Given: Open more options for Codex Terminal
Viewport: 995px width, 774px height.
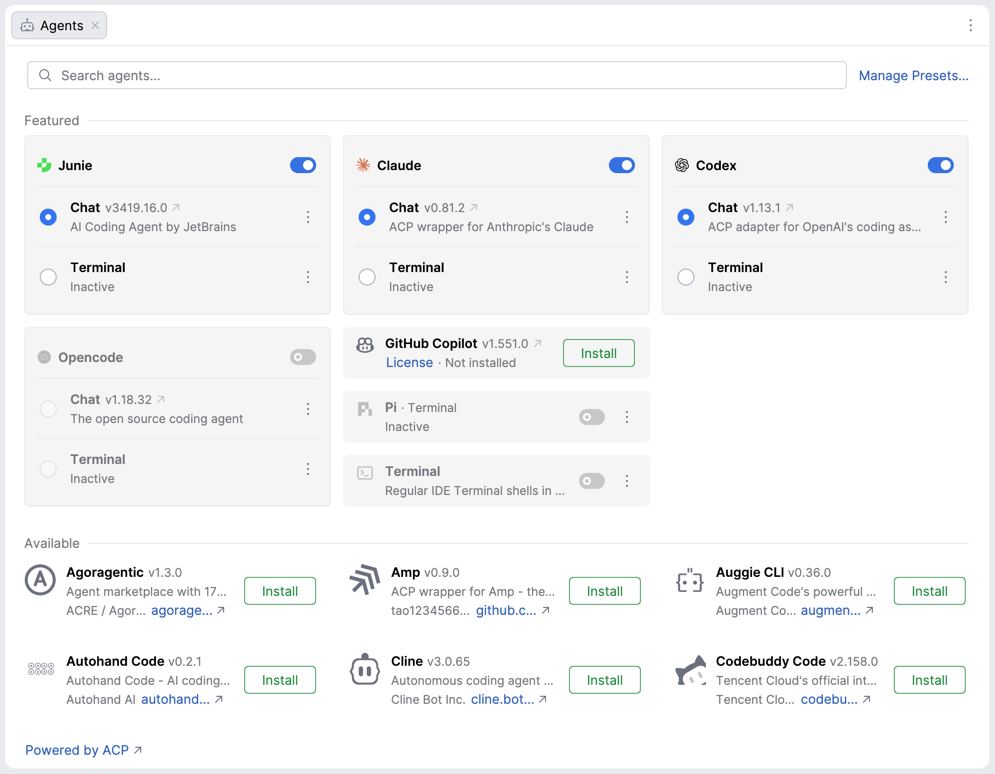Looking at the screenshot, I should pos(946,277).
